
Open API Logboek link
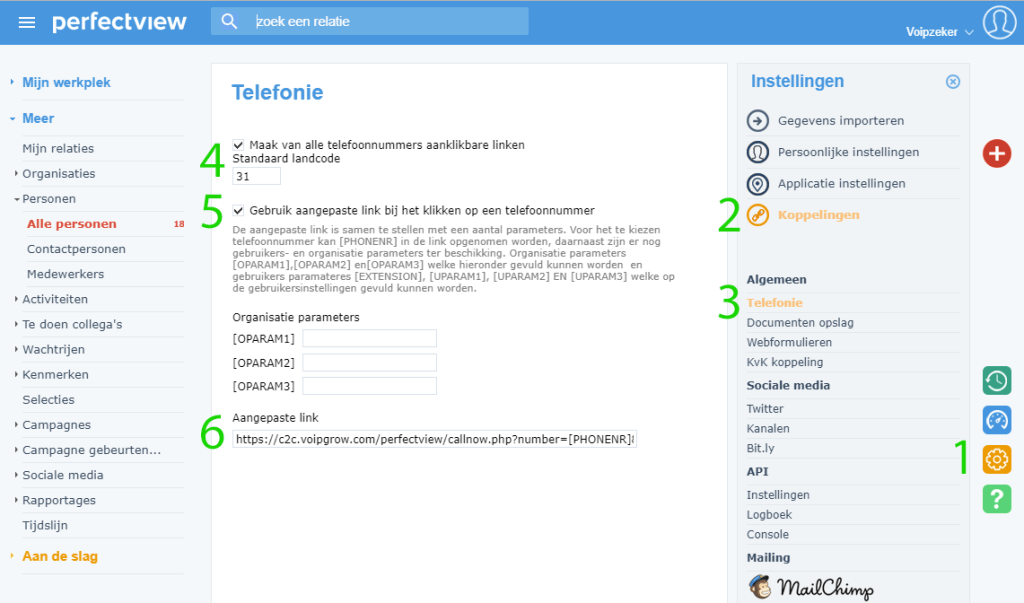pos(769,515)
